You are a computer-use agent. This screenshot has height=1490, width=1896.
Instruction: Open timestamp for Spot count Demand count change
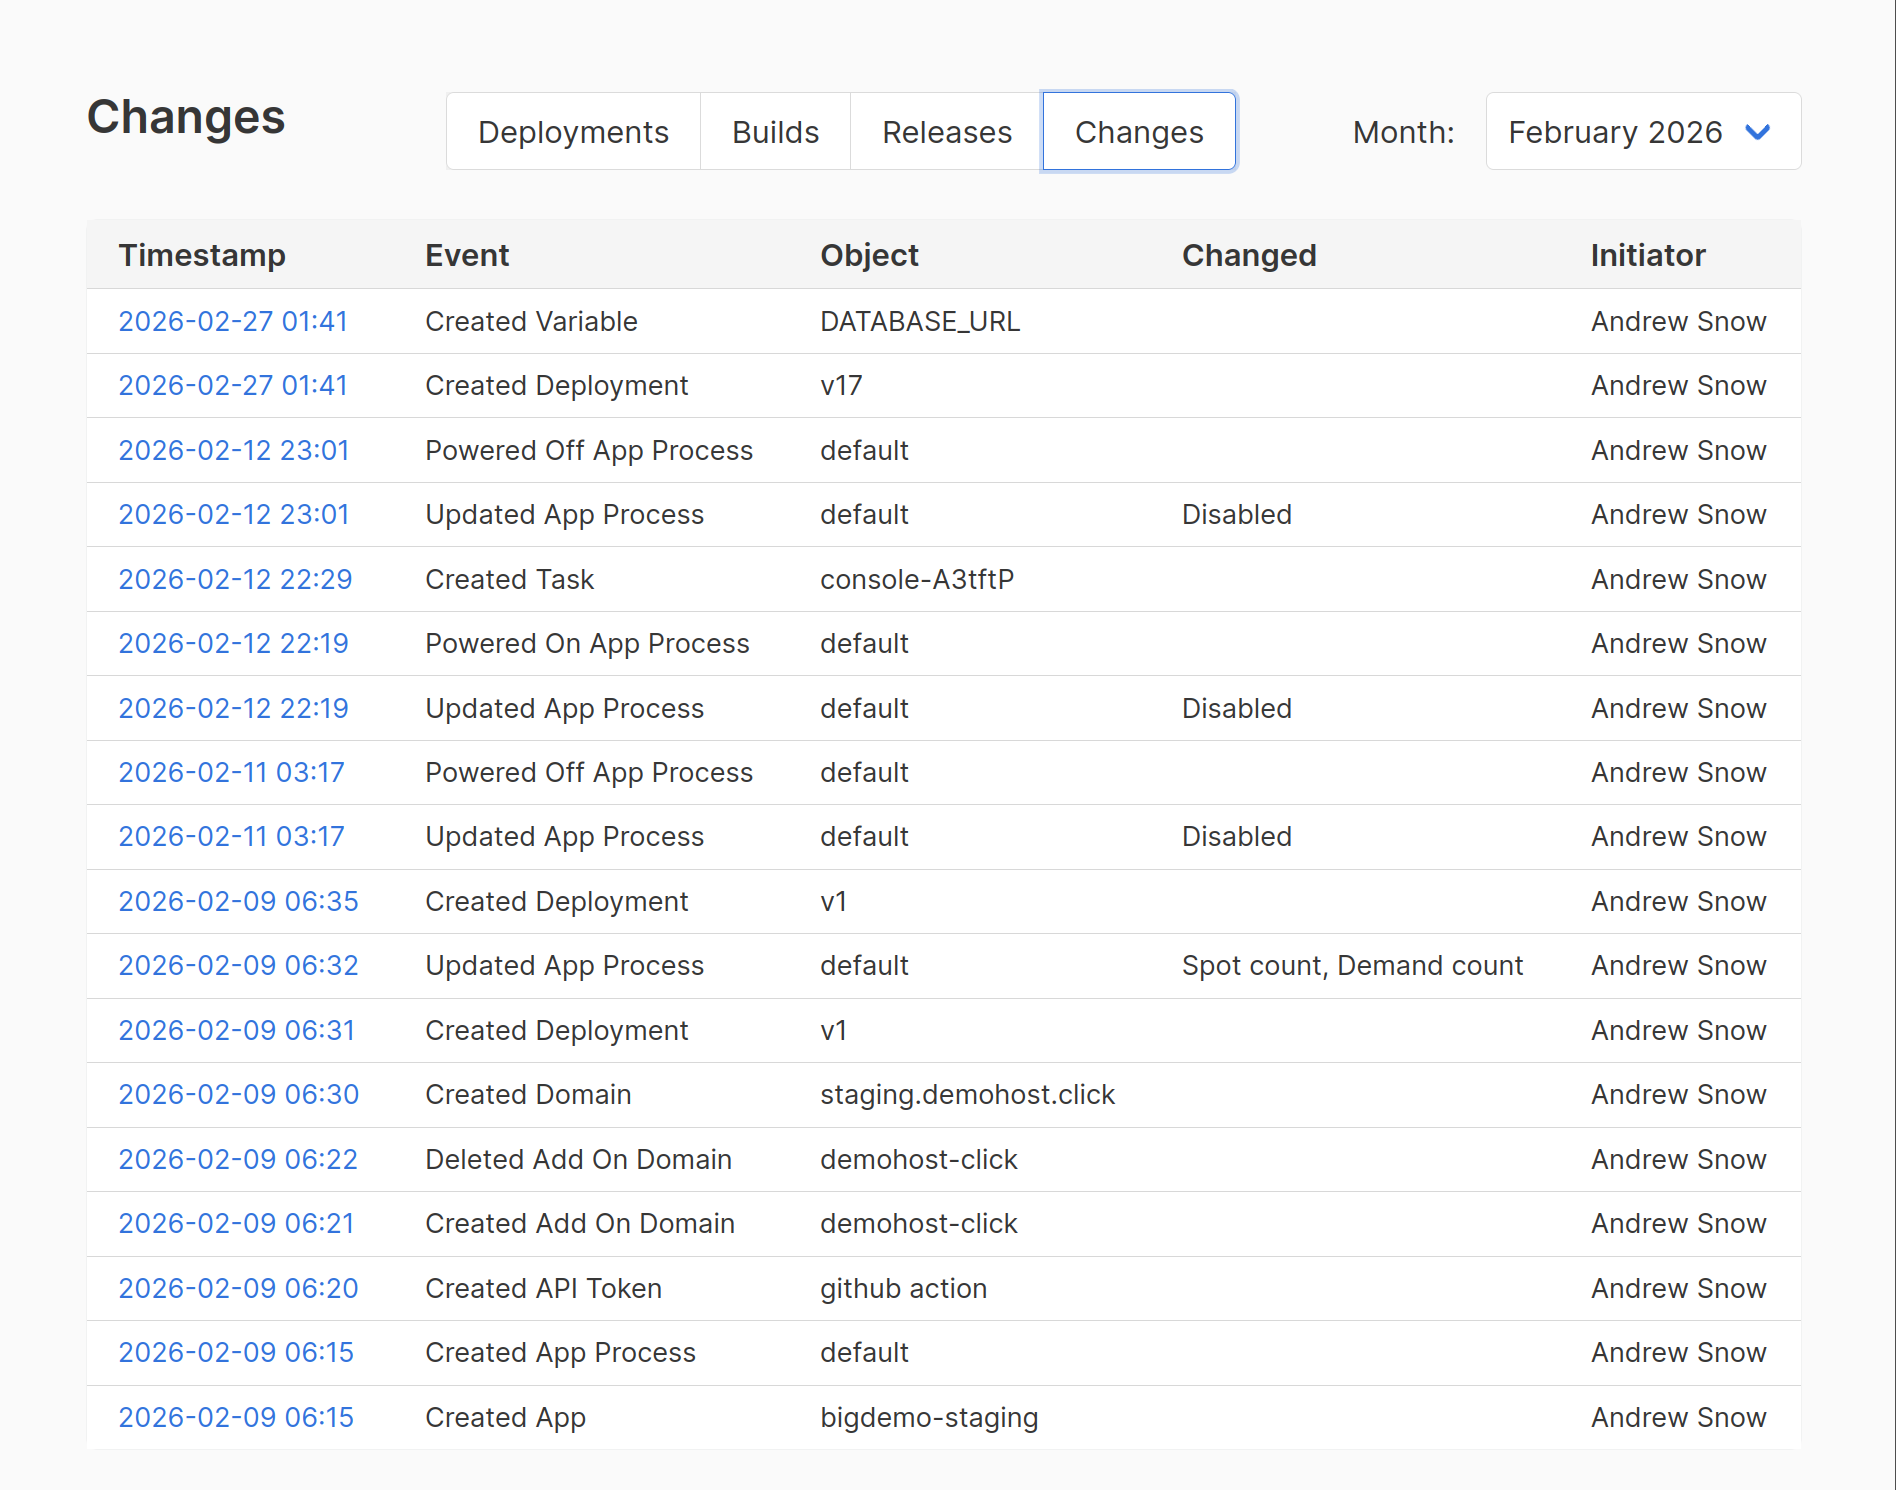pos(238,965)
